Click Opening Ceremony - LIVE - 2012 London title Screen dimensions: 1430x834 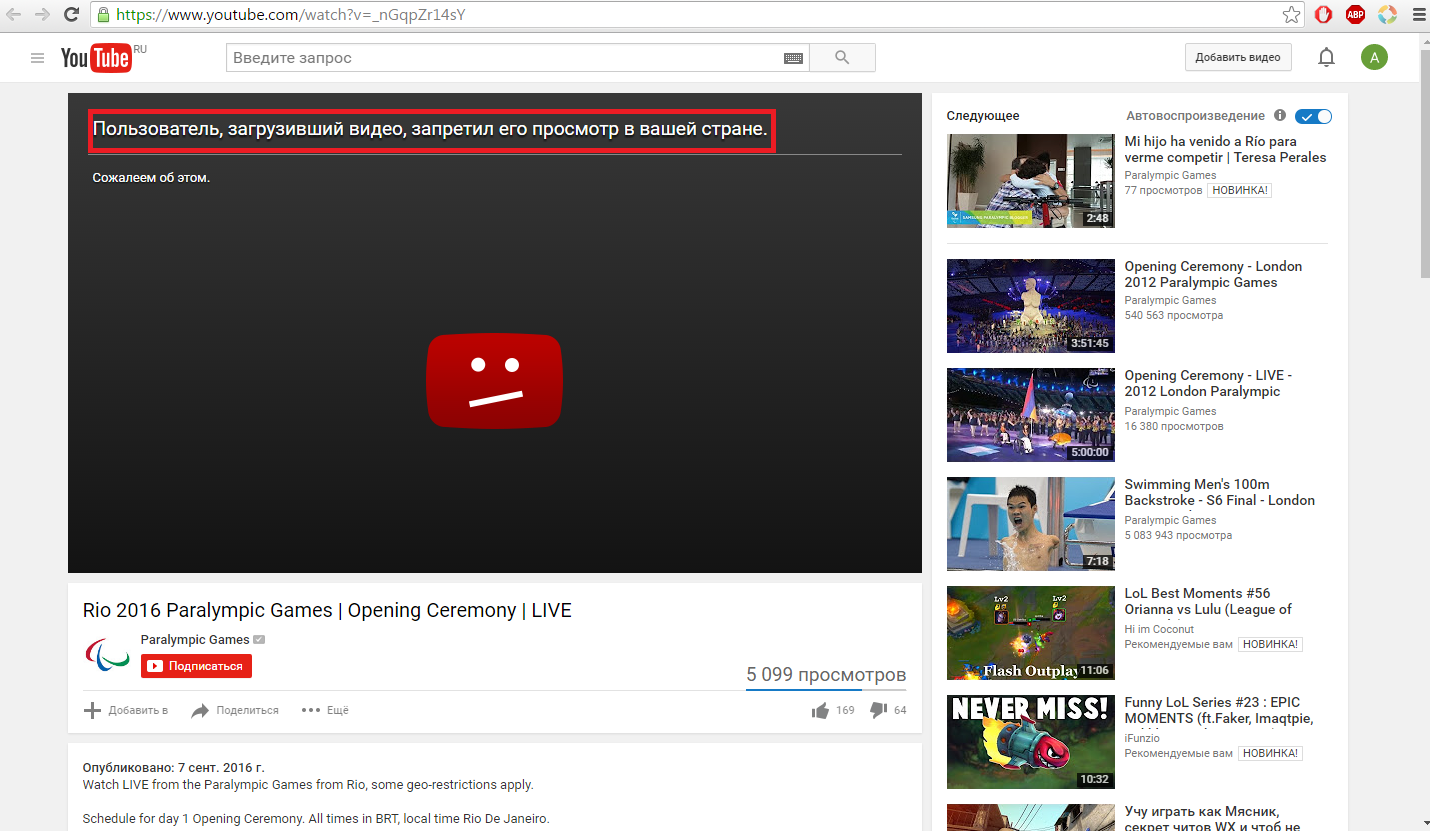[x=1208, y=383]
